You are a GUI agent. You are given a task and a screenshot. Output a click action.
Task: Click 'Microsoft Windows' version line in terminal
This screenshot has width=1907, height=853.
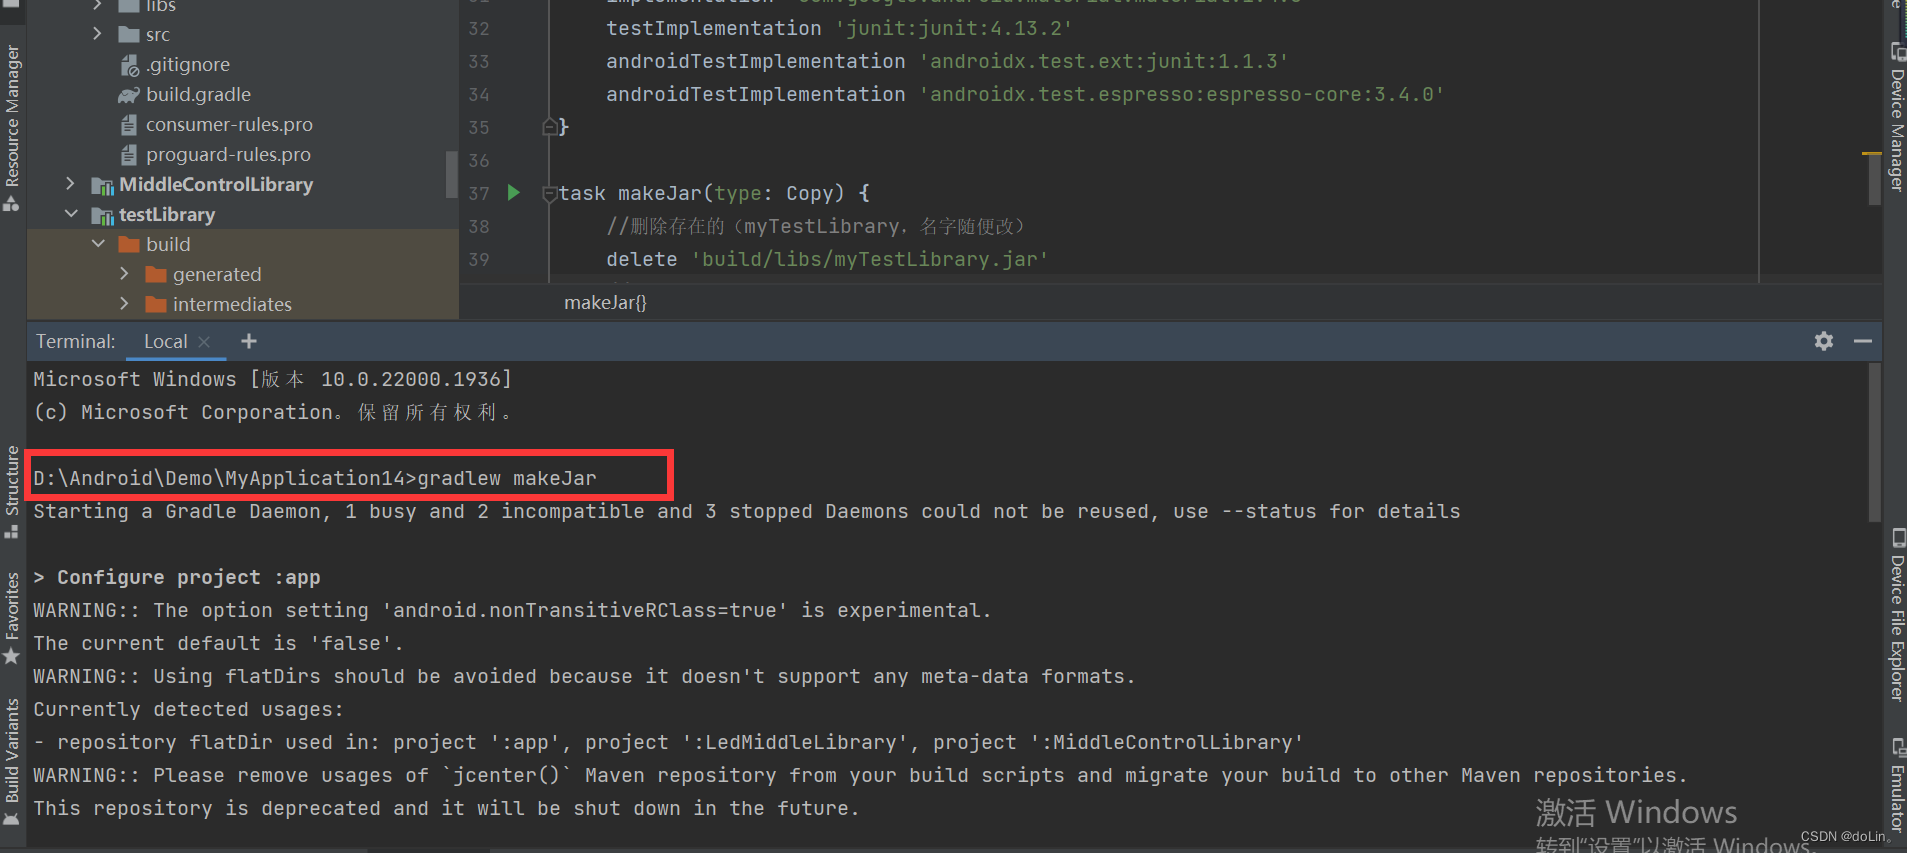click(x=272, y=379)
